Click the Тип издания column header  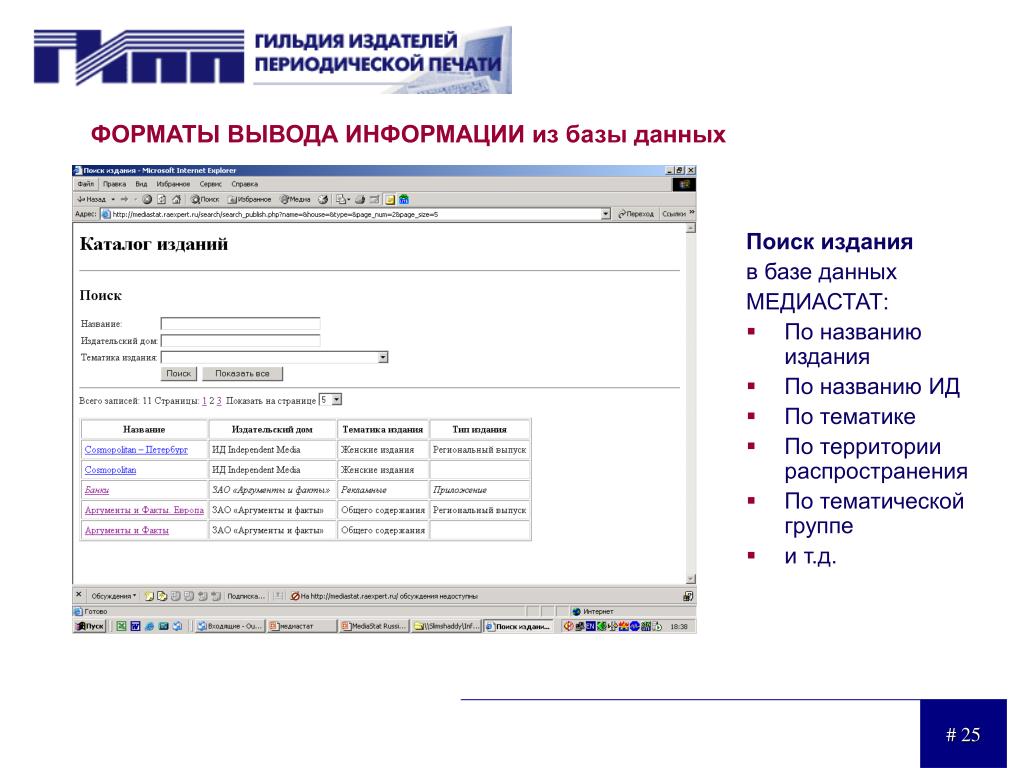(479, 430)
